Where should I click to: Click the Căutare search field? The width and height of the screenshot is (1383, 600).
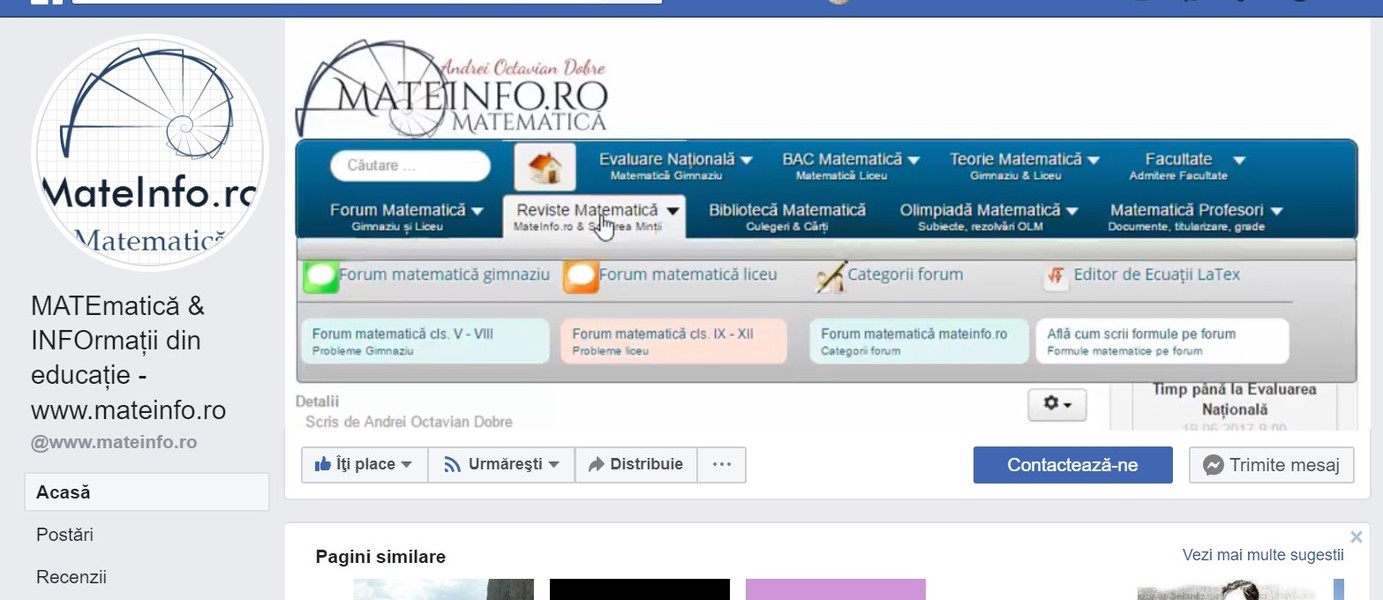pos(410,166)
